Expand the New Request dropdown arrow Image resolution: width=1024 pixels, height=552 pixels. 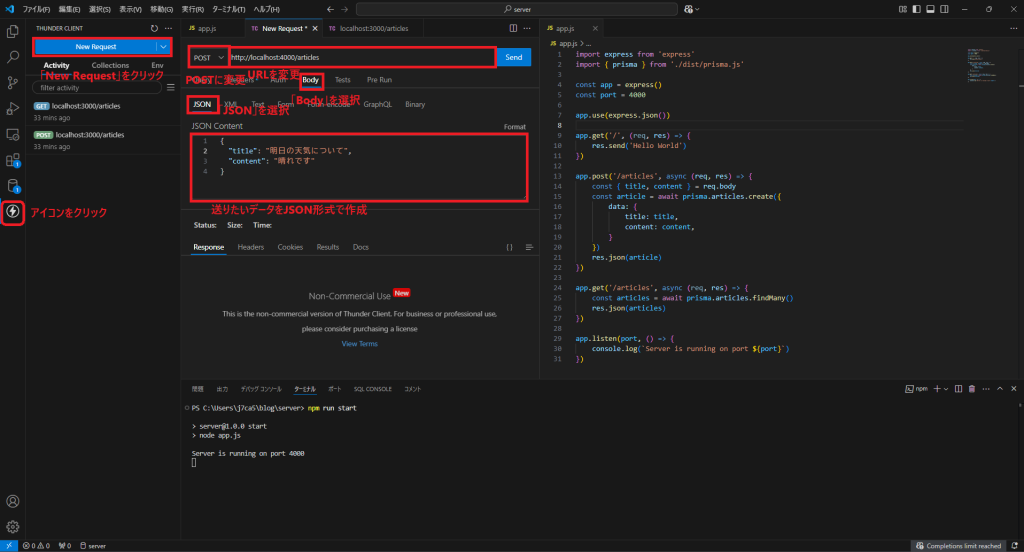(163, 46)
